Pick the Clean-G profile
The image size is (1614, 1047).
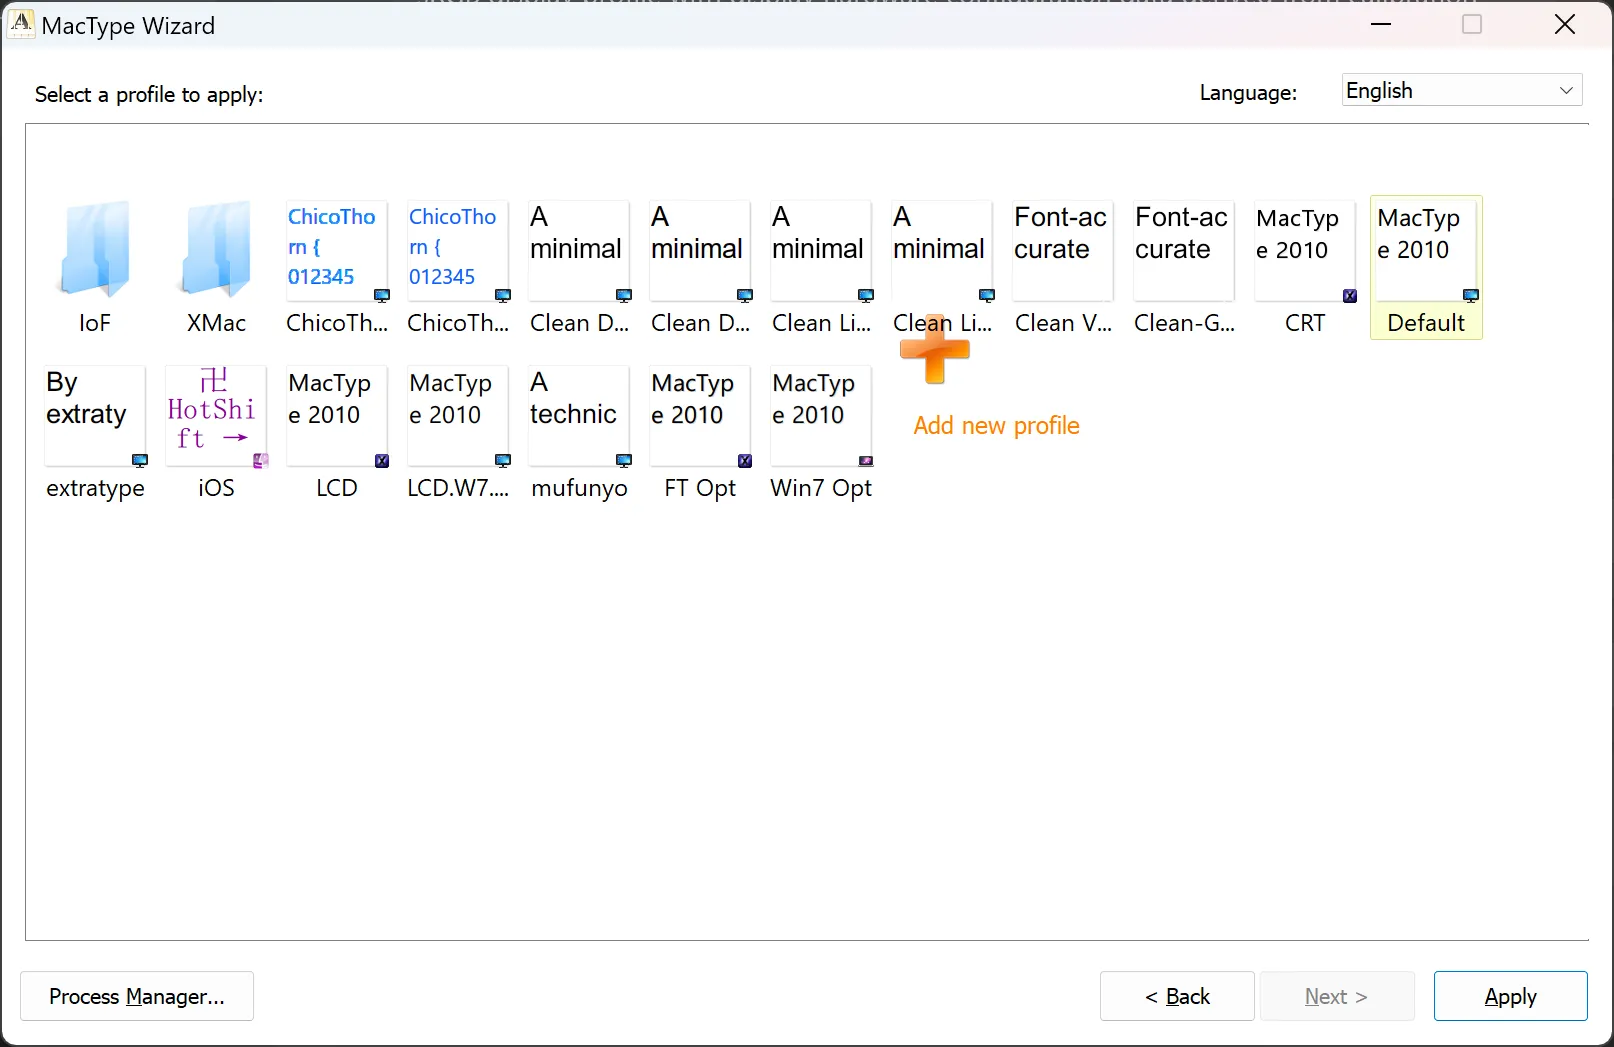1183,250
